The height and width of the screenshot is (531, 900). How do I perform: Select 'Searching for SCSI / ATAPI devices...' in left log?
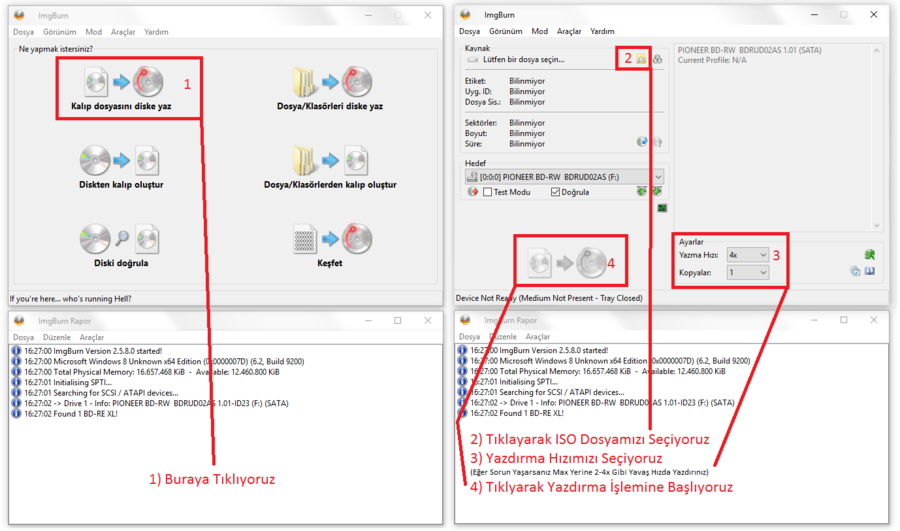[101, 393]
